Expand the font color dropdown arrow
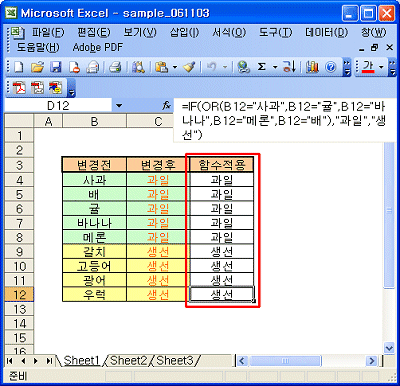400x386 pixels. [x=381, y=67]
